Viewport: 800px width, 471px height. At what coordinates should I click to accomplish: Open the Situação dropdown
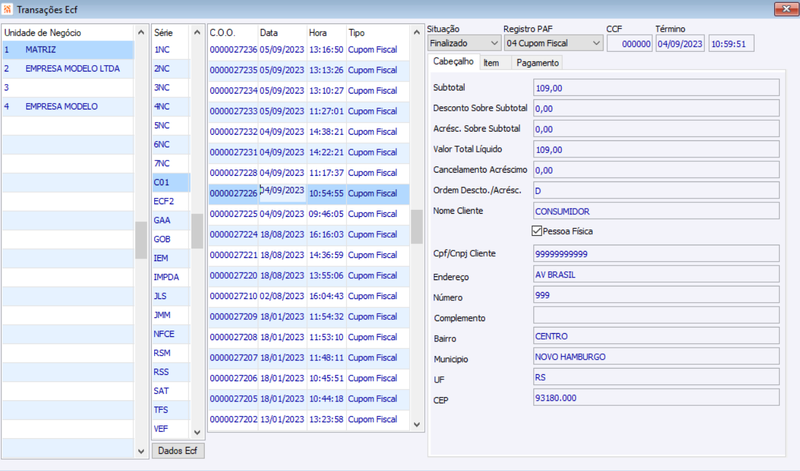coord(464,43)
